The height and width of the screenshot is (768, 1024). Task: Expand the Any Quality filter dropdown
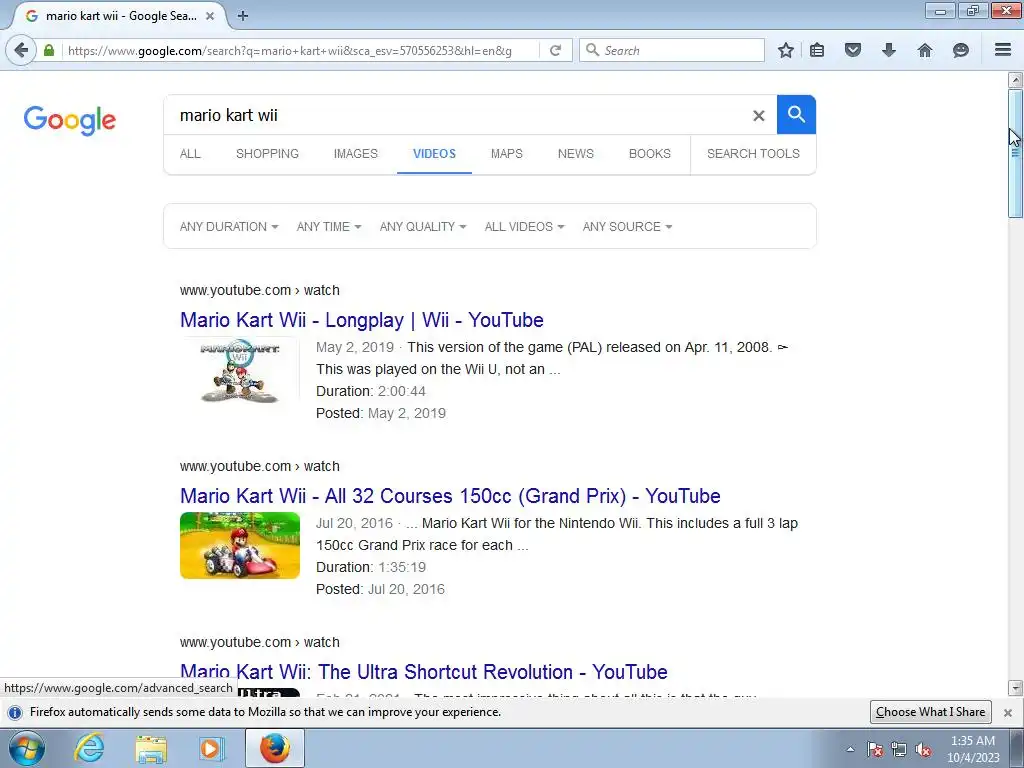tap(423, 227)
